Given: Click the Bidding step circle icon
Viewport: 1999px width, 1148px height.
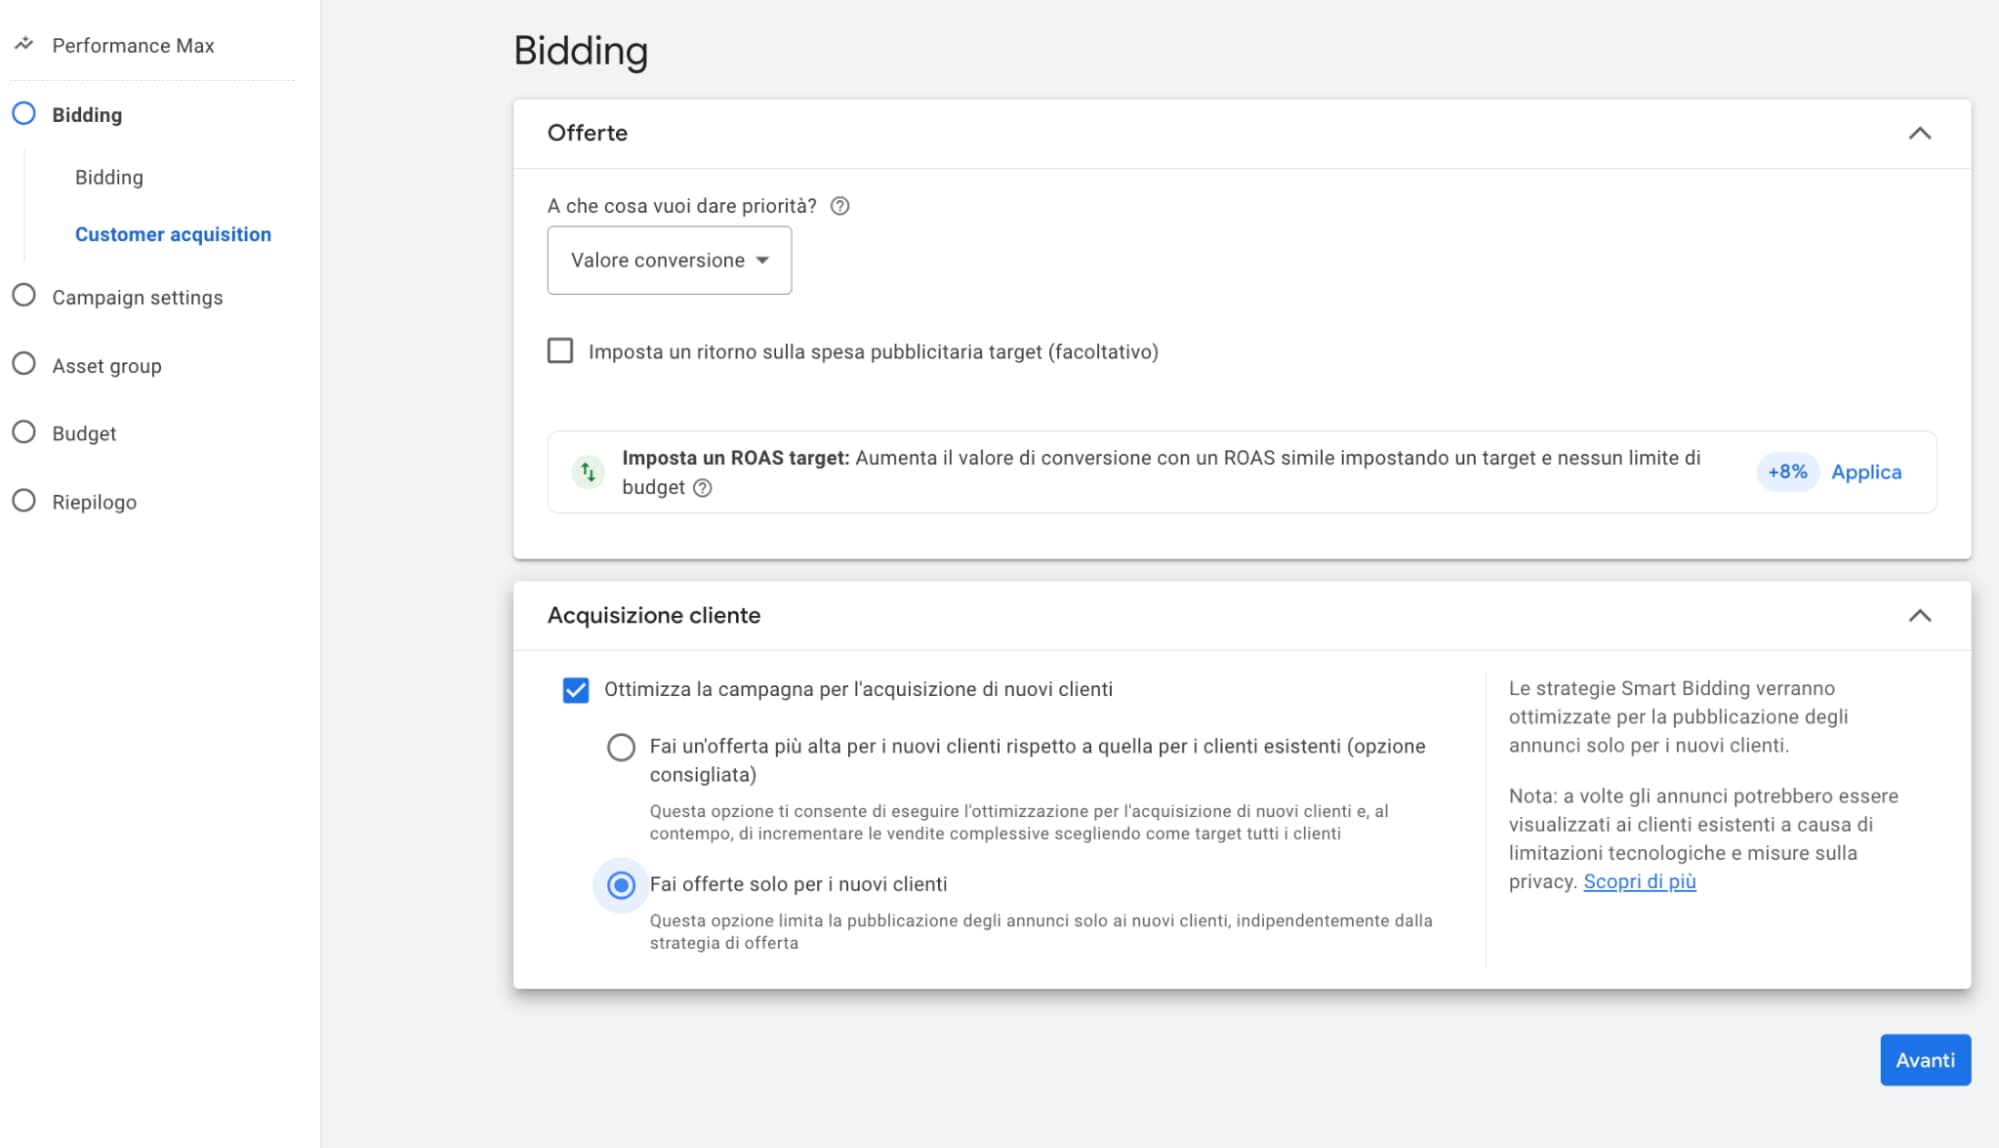Looking at the screenshot, I should [x=24, y=113].
